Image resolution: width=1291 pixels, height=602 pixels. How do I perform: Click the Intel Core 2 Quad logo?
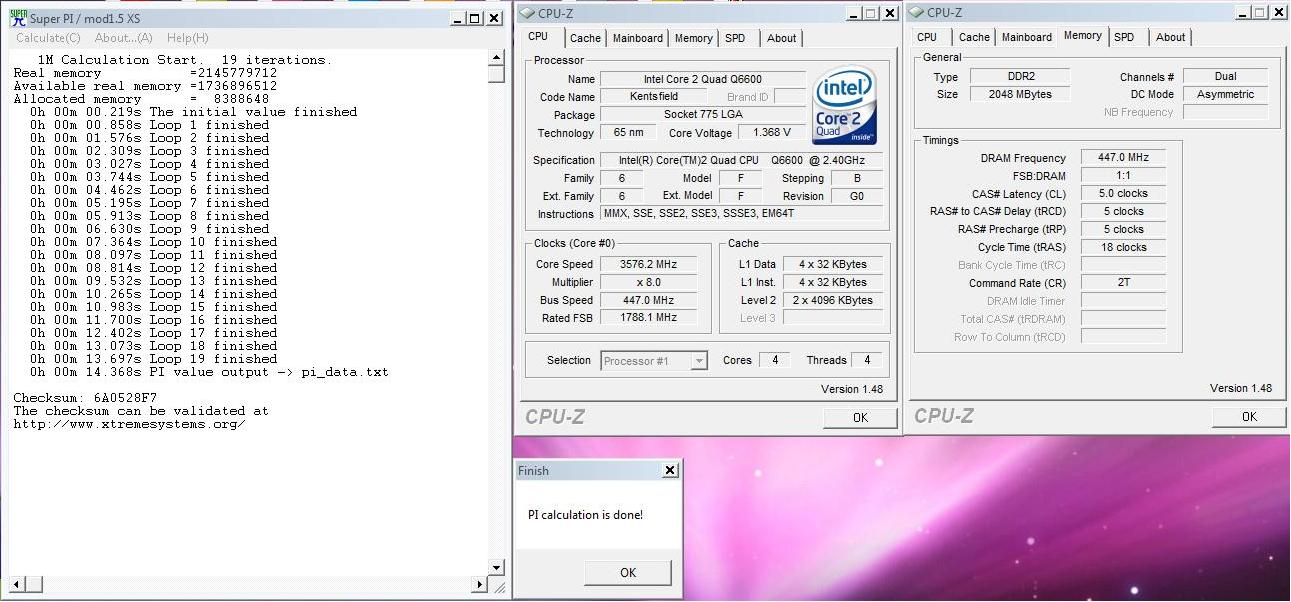pyautogui.click(x=844, y=105)
